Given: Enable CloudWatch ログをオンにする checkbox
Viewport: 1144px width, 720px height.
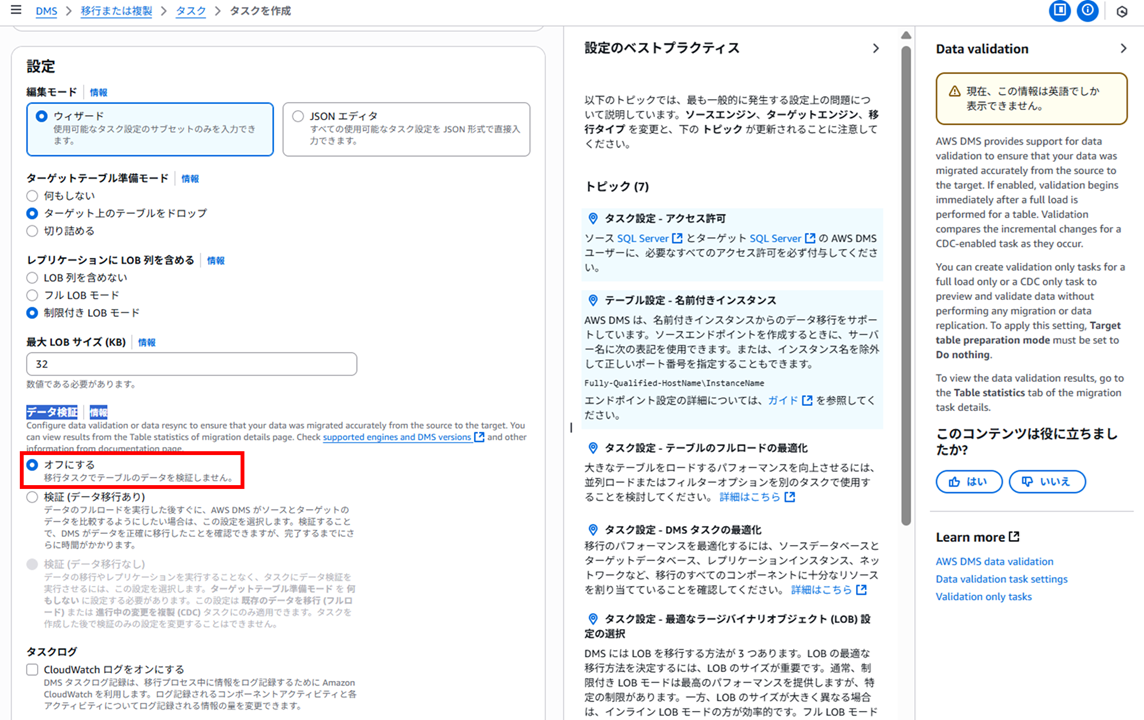Looking at the screenshot, I should [32, 669].
